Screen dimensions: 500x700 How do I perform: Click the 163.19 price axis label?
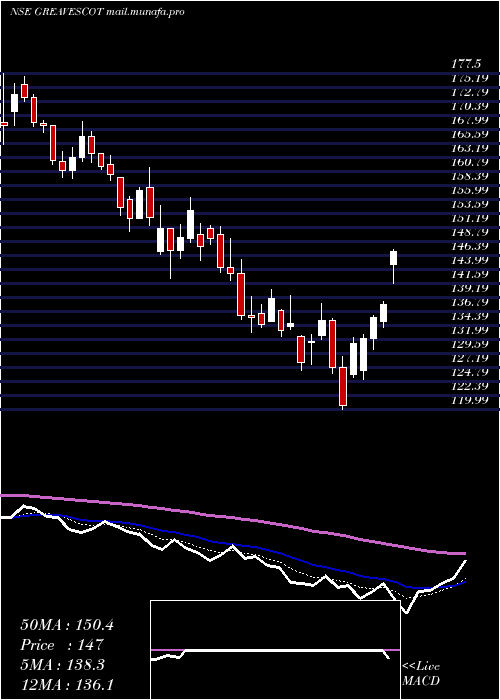tap(470, 148)
